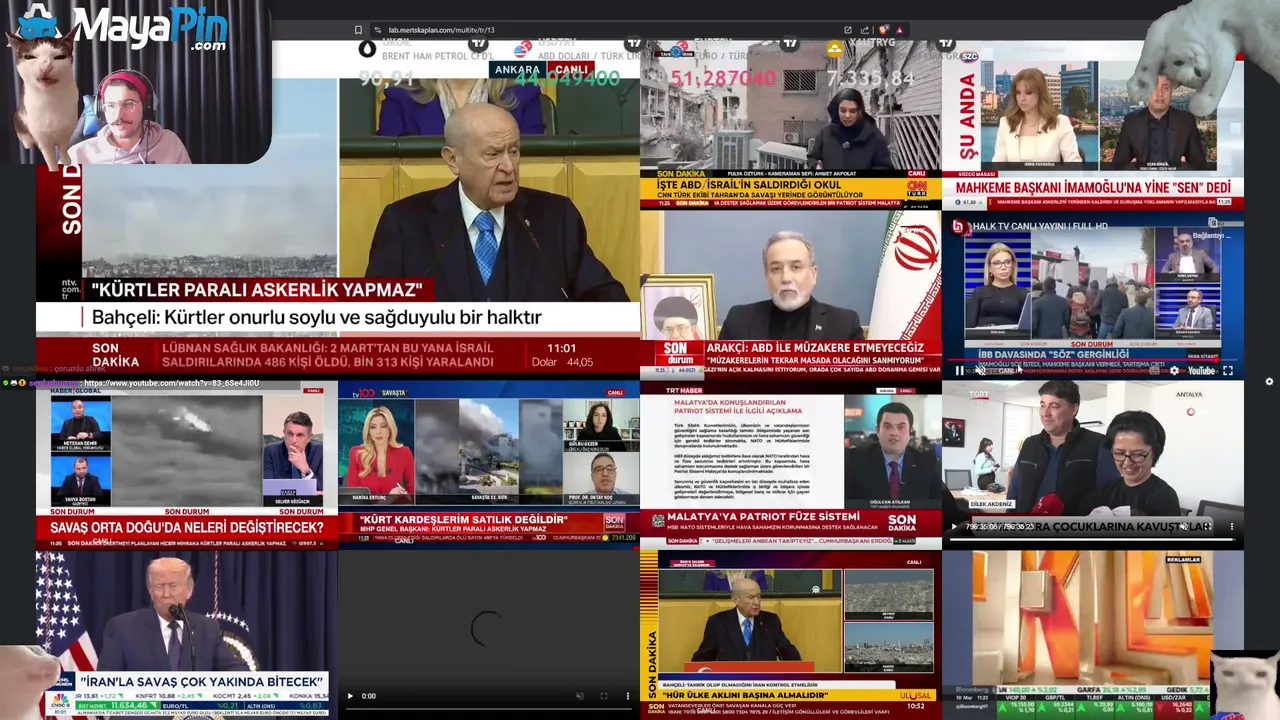Click the USDTRY flag ticker icon
This screenshot has height=720, width=1280.
522,49
